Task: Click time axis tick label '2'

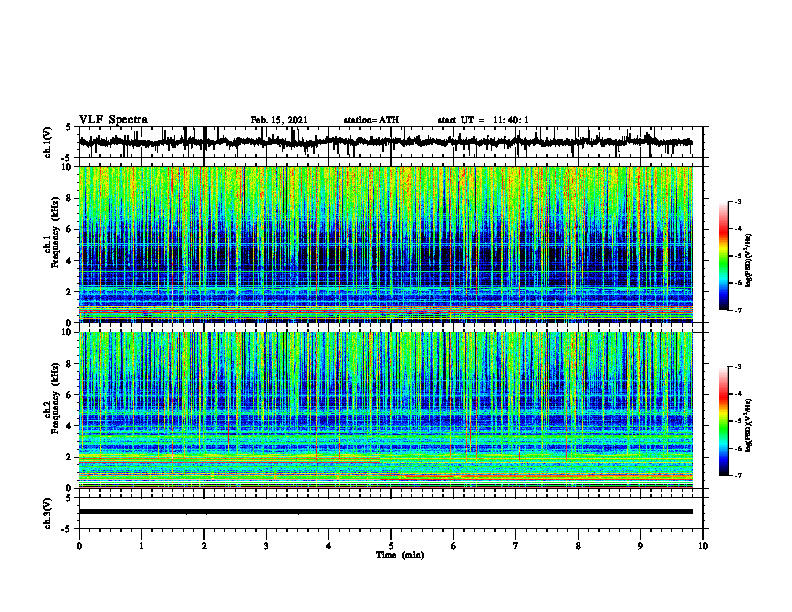Action: click(204, 546)
